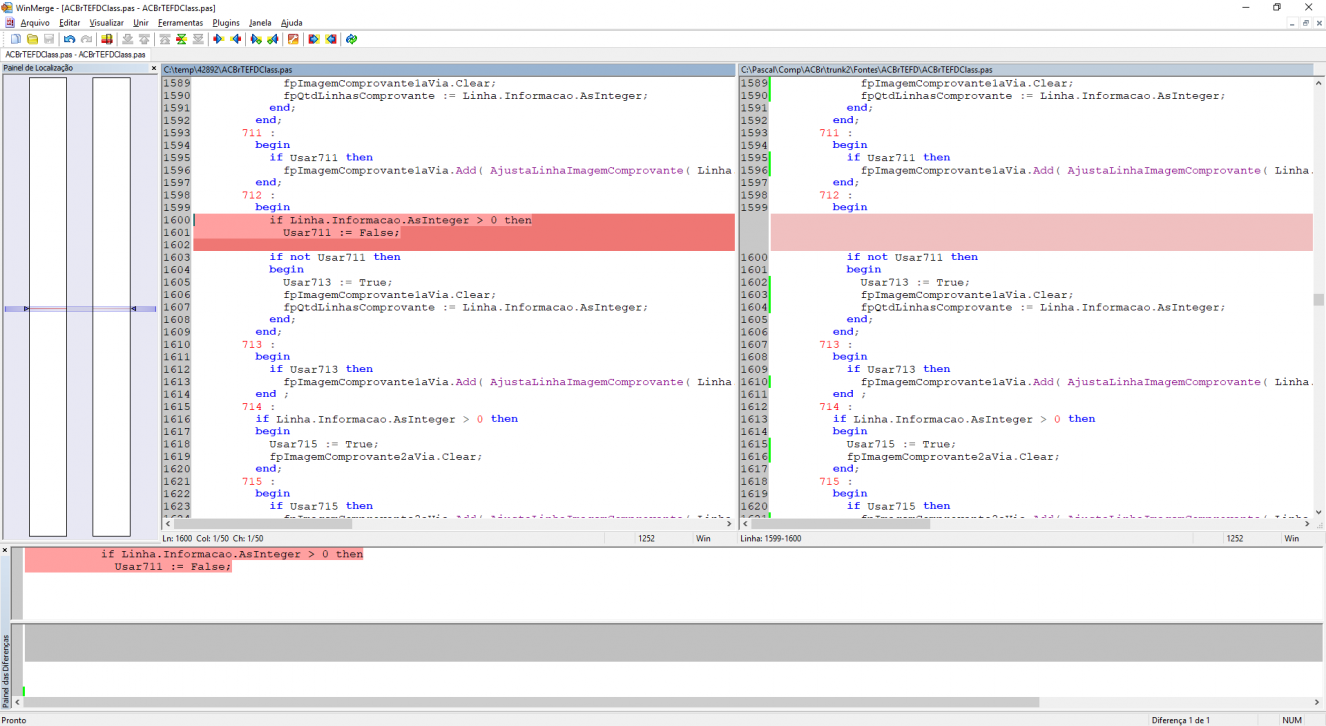
Task: Click 'Usar713 := True;' in right pane
Action: click(x=915, y=282)
